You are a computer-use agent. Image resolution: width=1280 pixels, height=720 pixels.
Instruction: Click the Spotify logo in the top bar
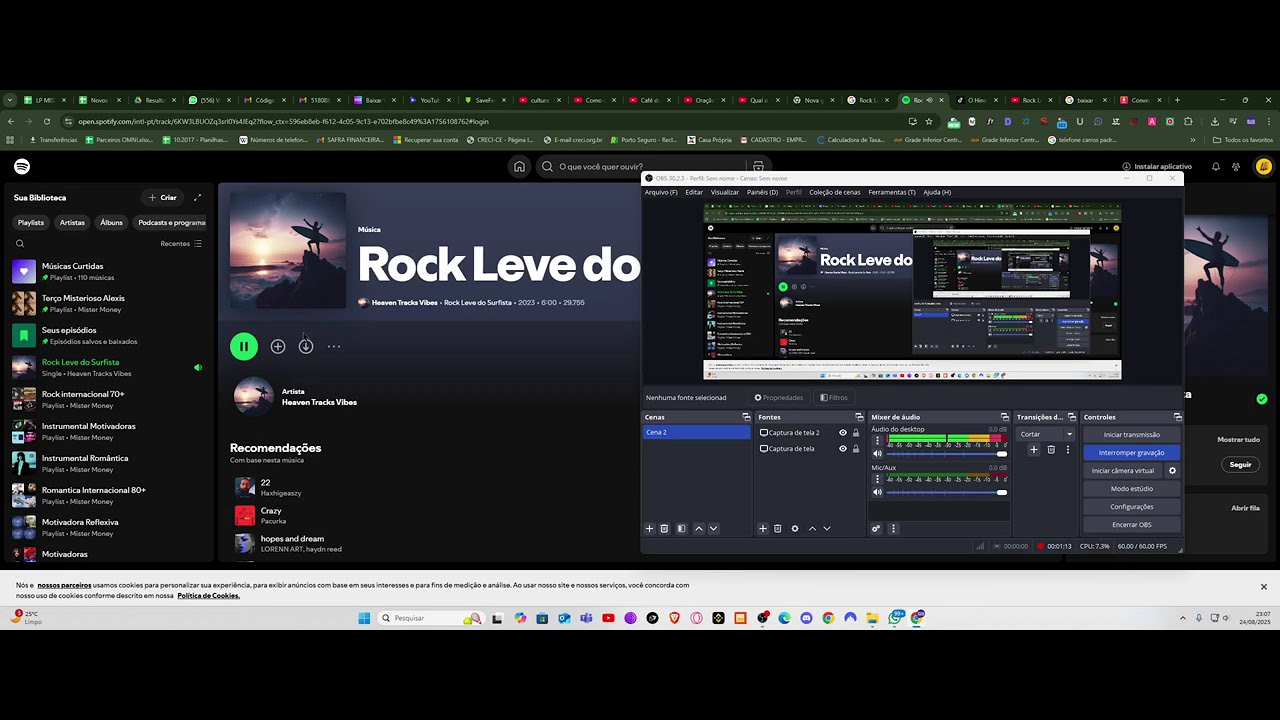22,167
